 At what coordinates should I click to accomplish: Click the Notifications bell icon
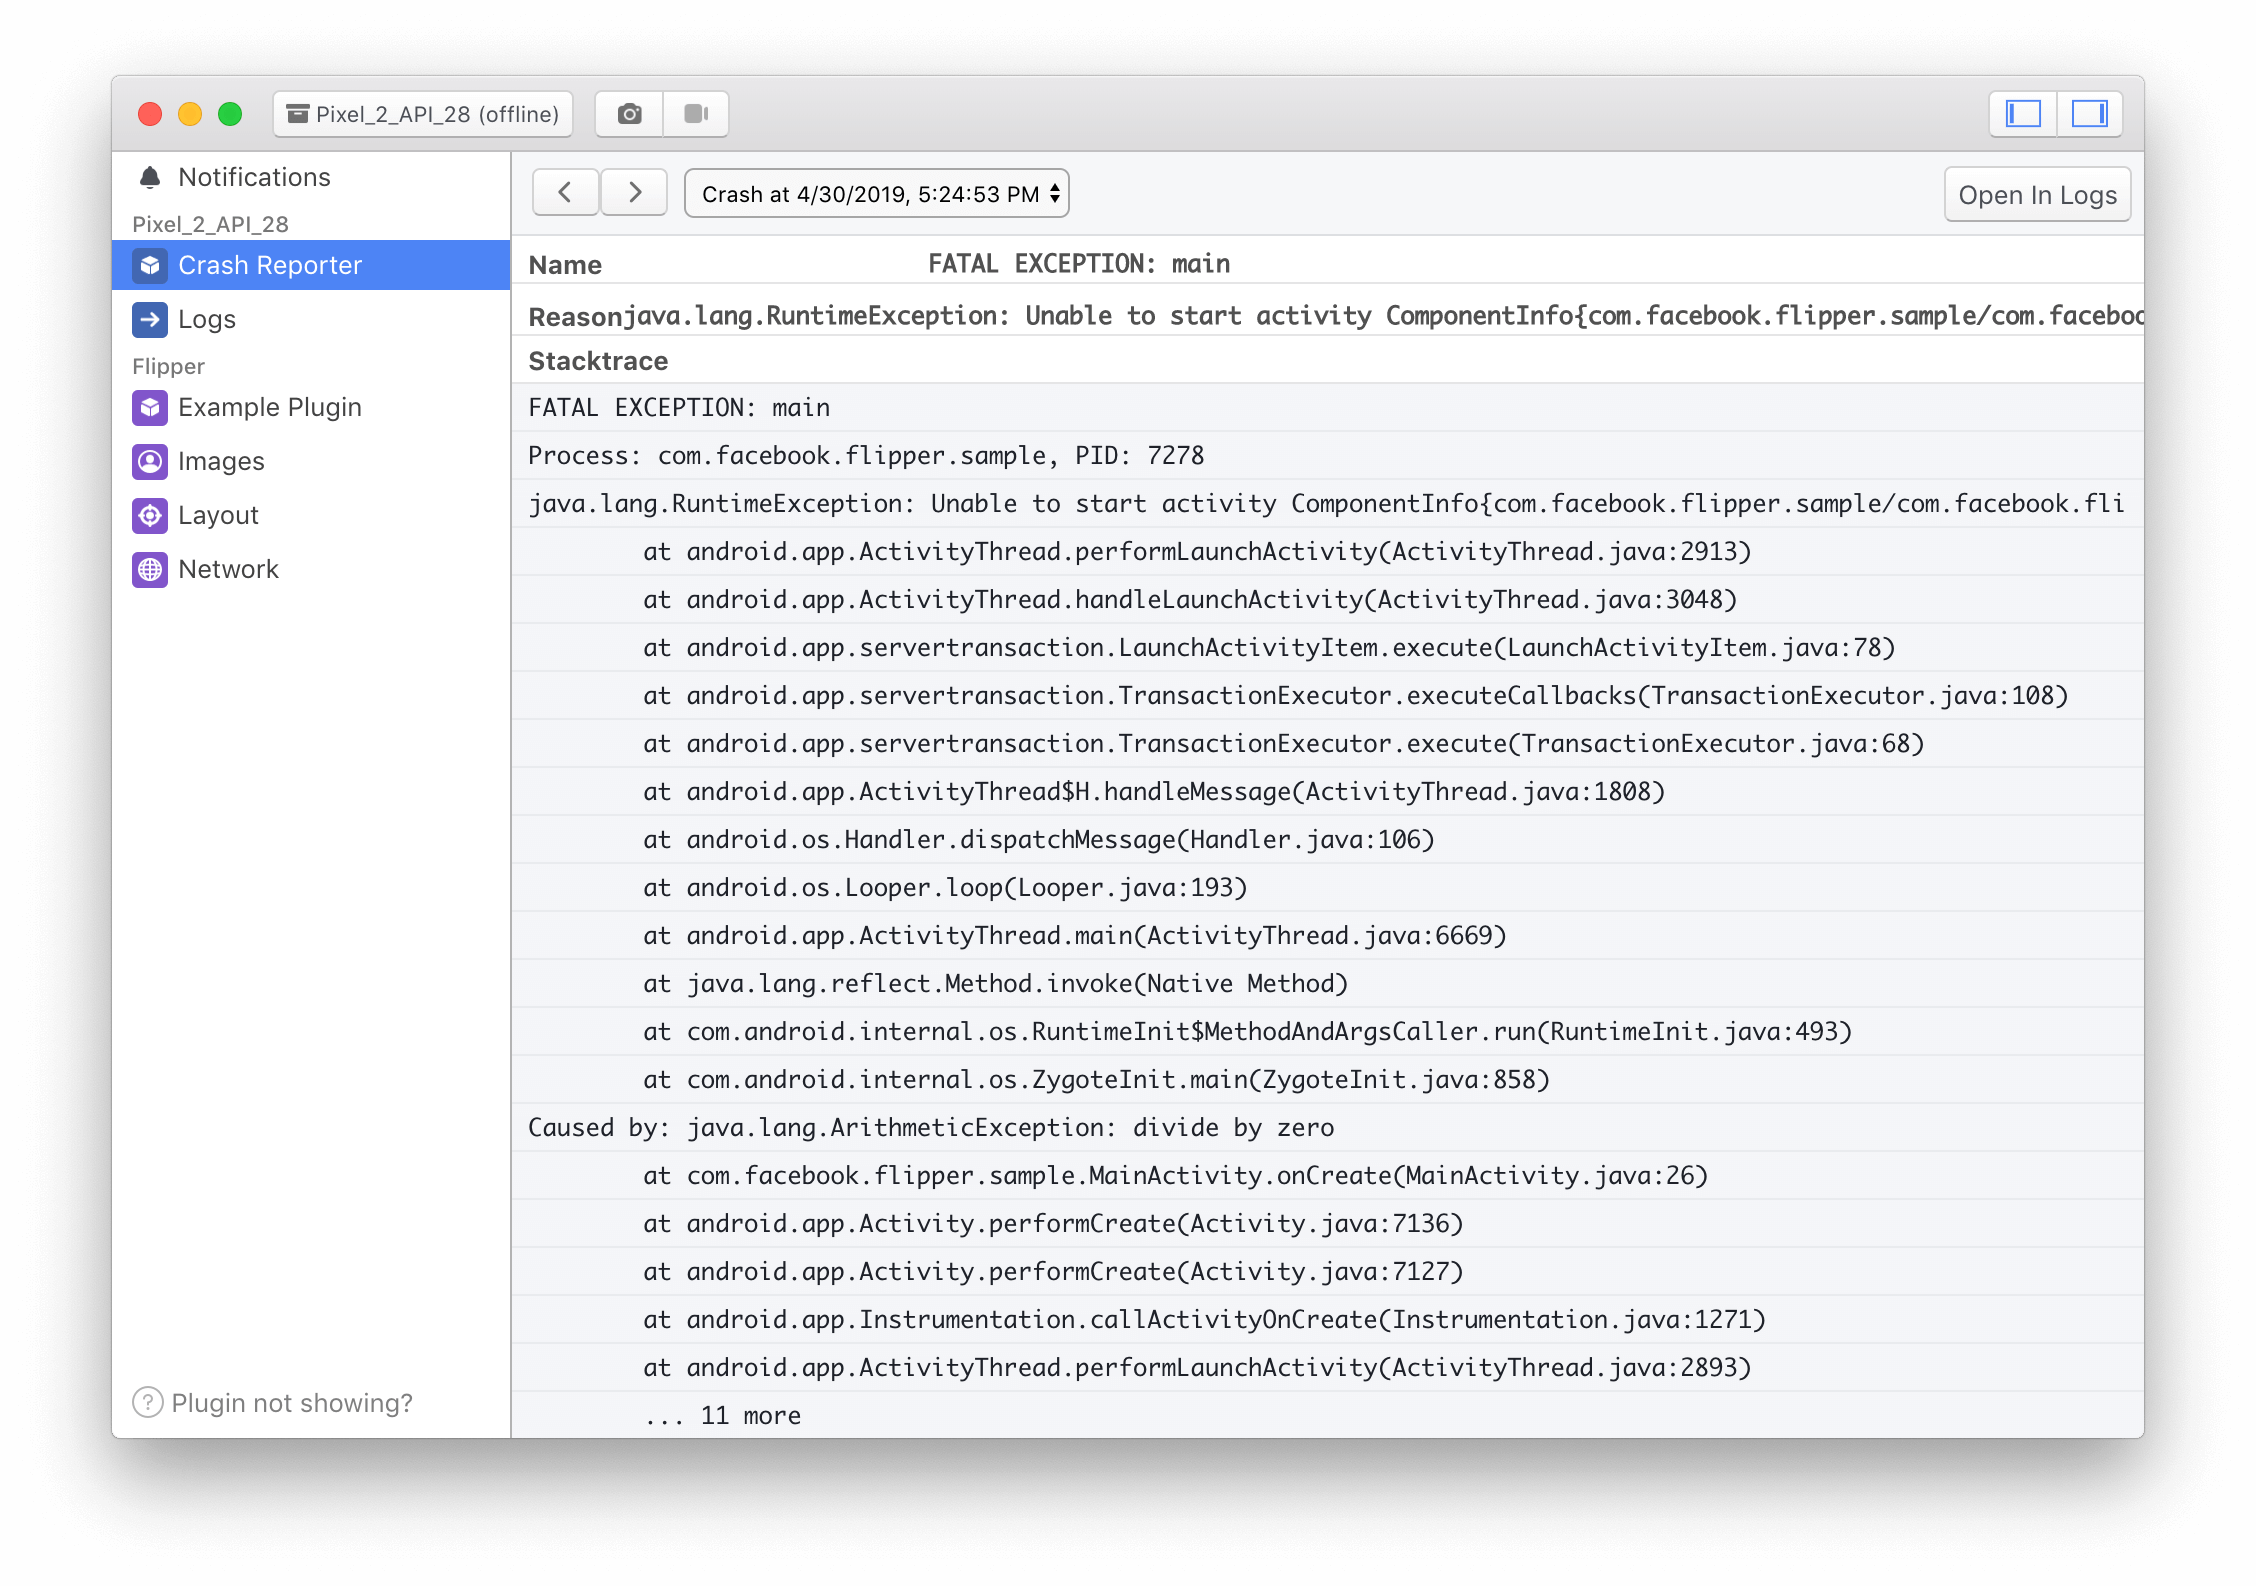150,178
